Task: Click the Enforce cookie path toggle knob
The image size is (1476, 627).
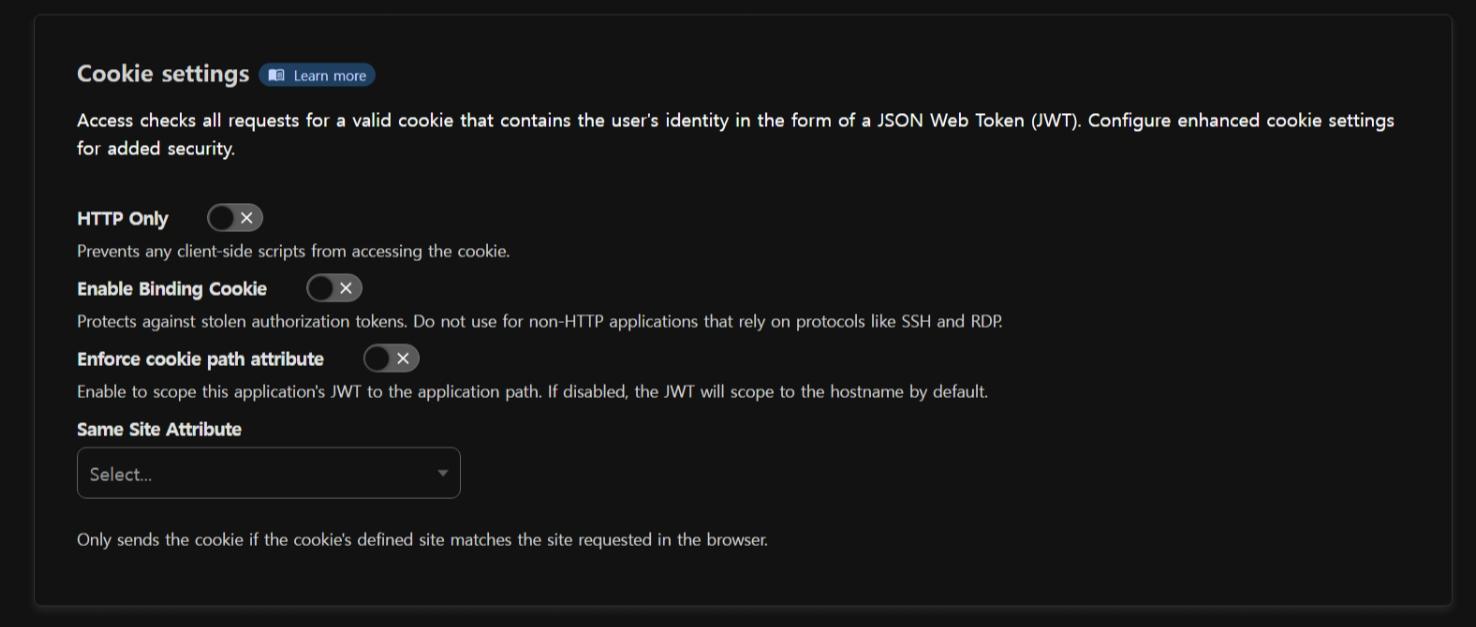Action: [377, 358]
